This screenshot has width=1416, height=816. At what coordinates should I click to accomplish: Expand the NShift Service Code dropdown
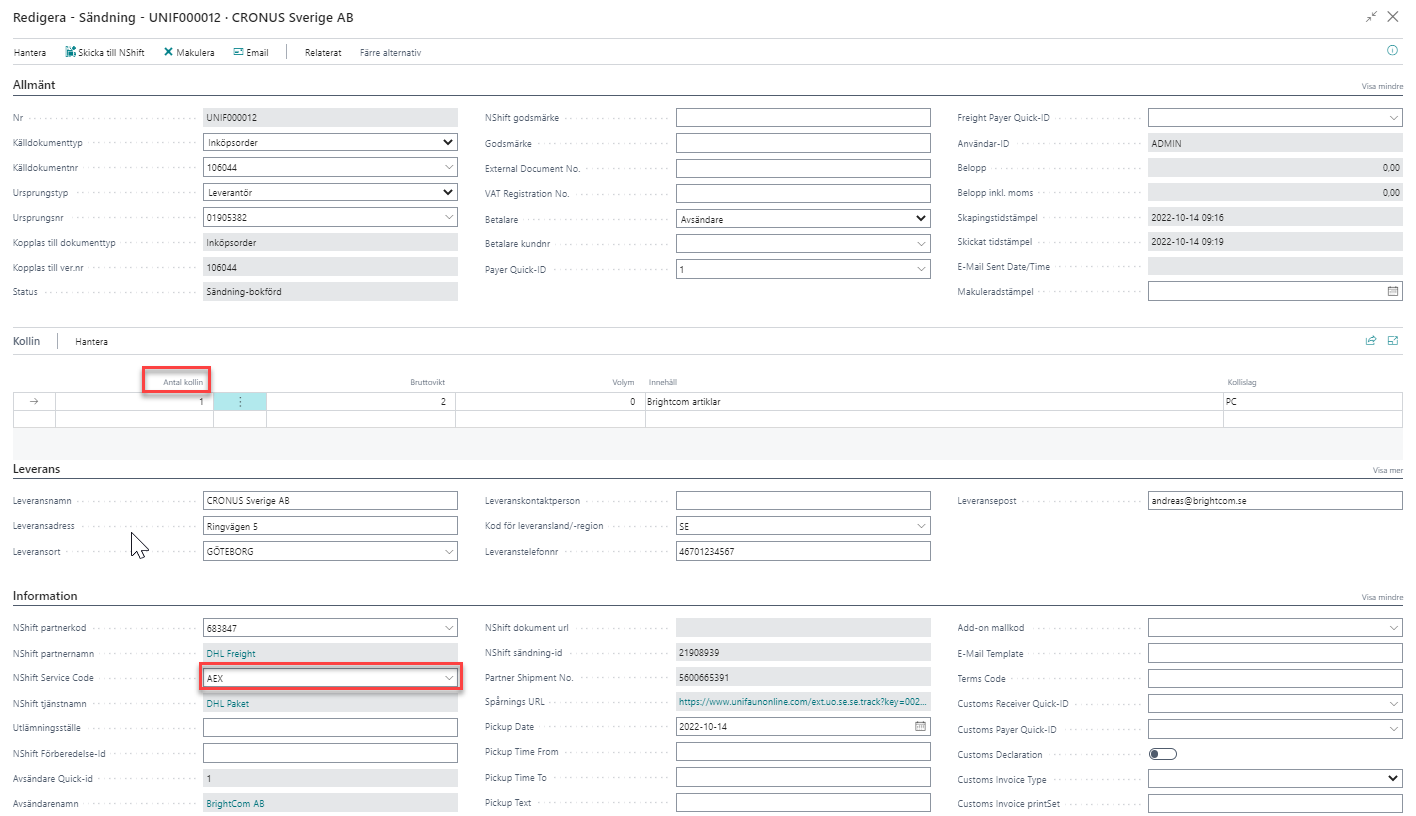click(448, 678)
